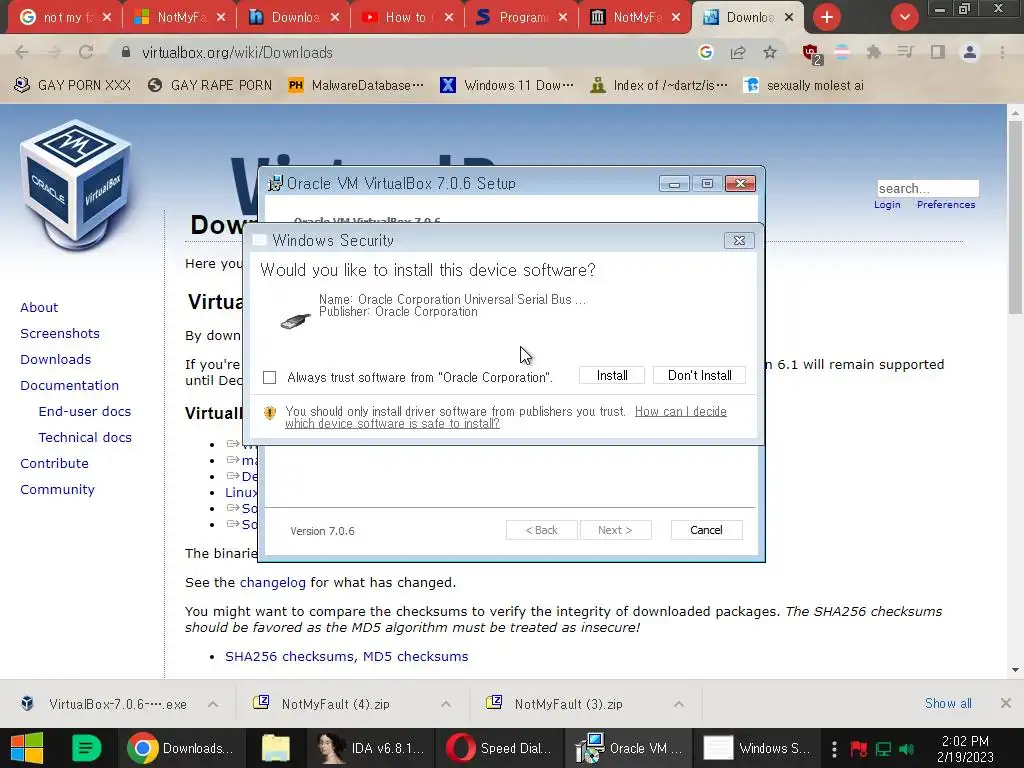
Task: Open the MalwareDatabase bookmark
Action: coord(356,86)
